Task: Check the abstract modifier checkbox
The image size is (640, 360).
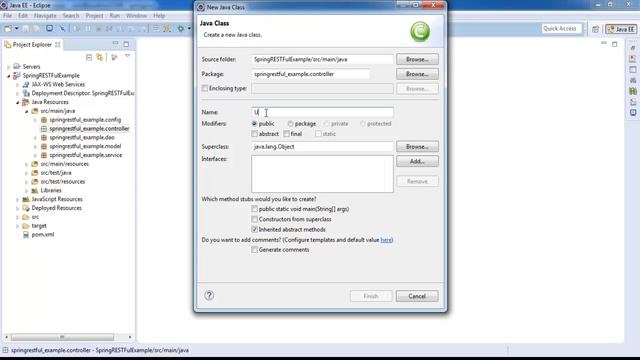Action: (x=254, y=133)
